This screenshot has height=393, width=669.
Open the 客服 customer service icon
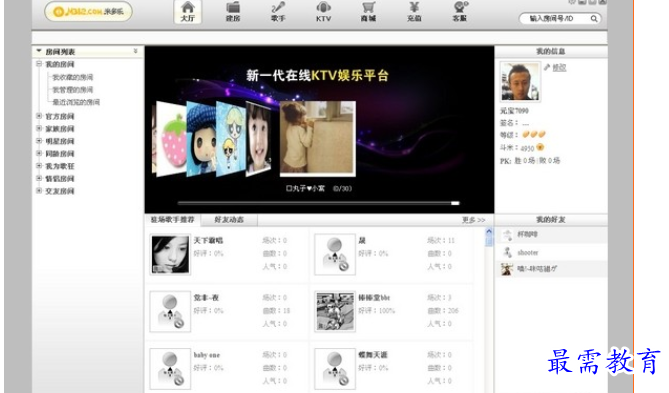tap(460, 7)
